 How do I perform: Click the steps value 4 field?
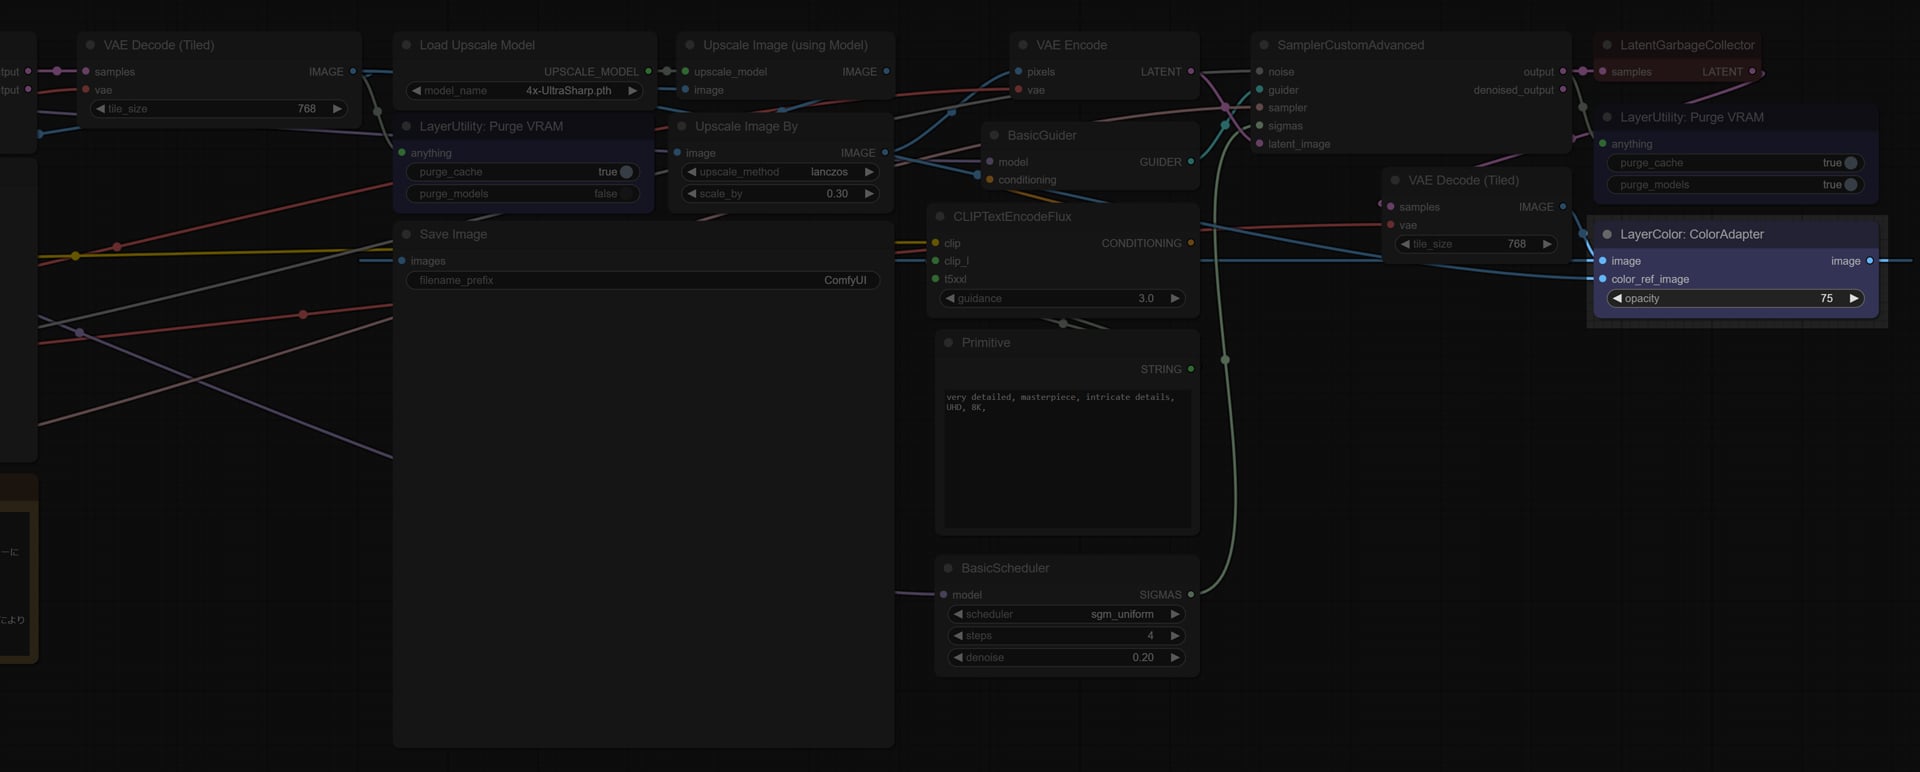click(x=1067, y=635)
